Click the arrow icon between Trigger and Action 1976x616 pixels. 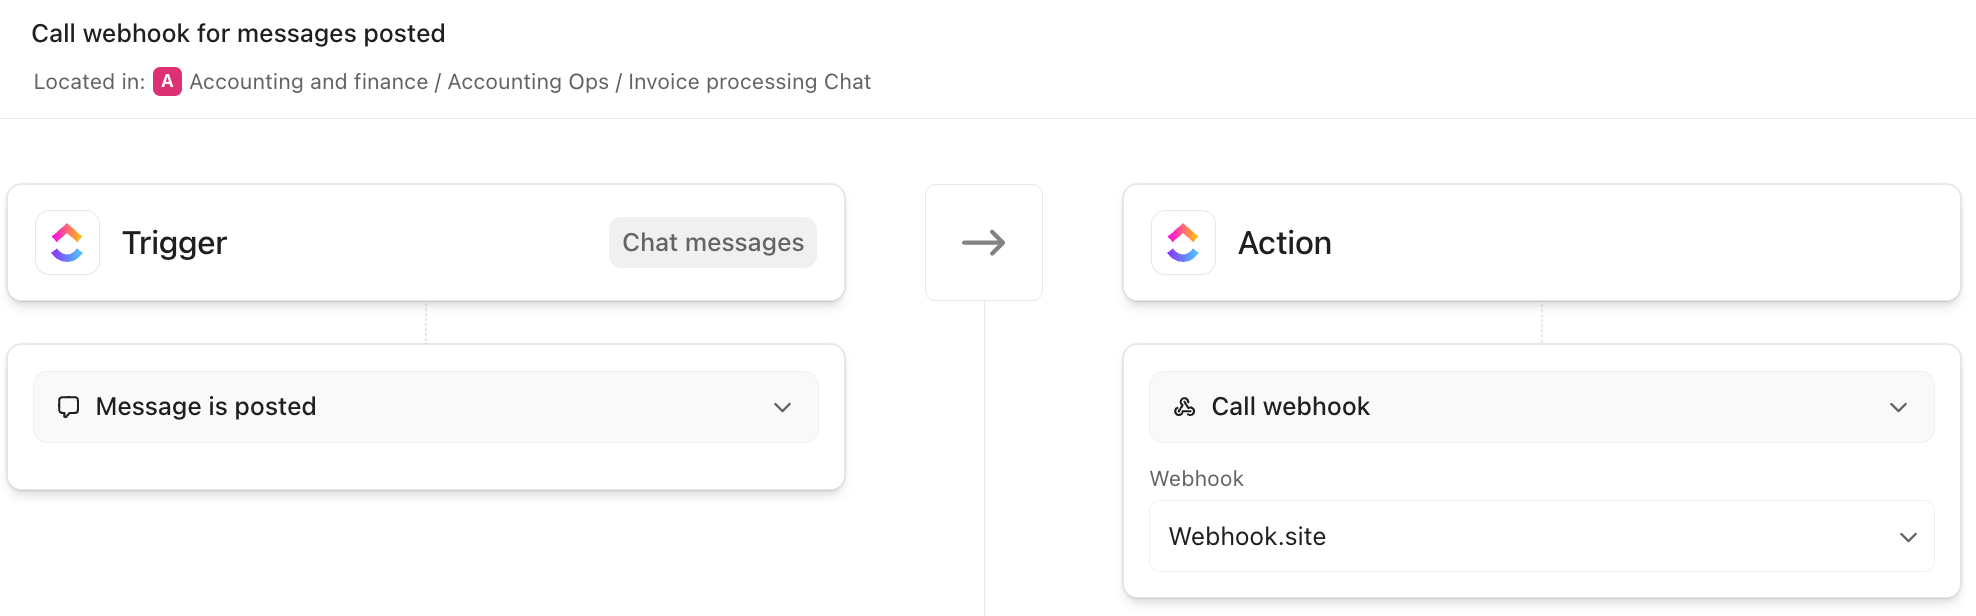click(983, 243)
